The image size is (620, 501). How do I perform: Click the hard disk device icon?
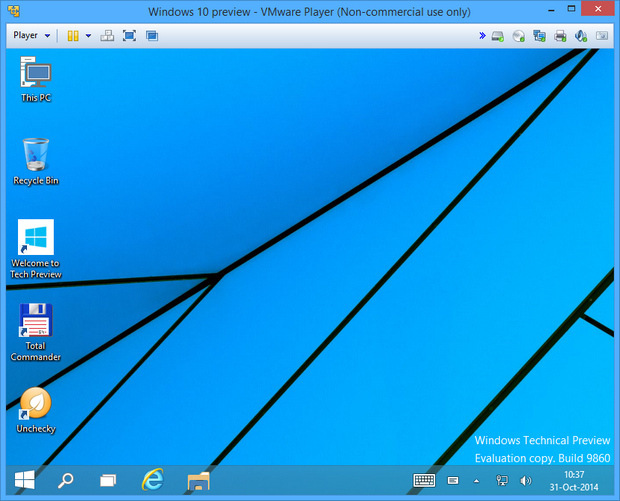tap(498, 36)
